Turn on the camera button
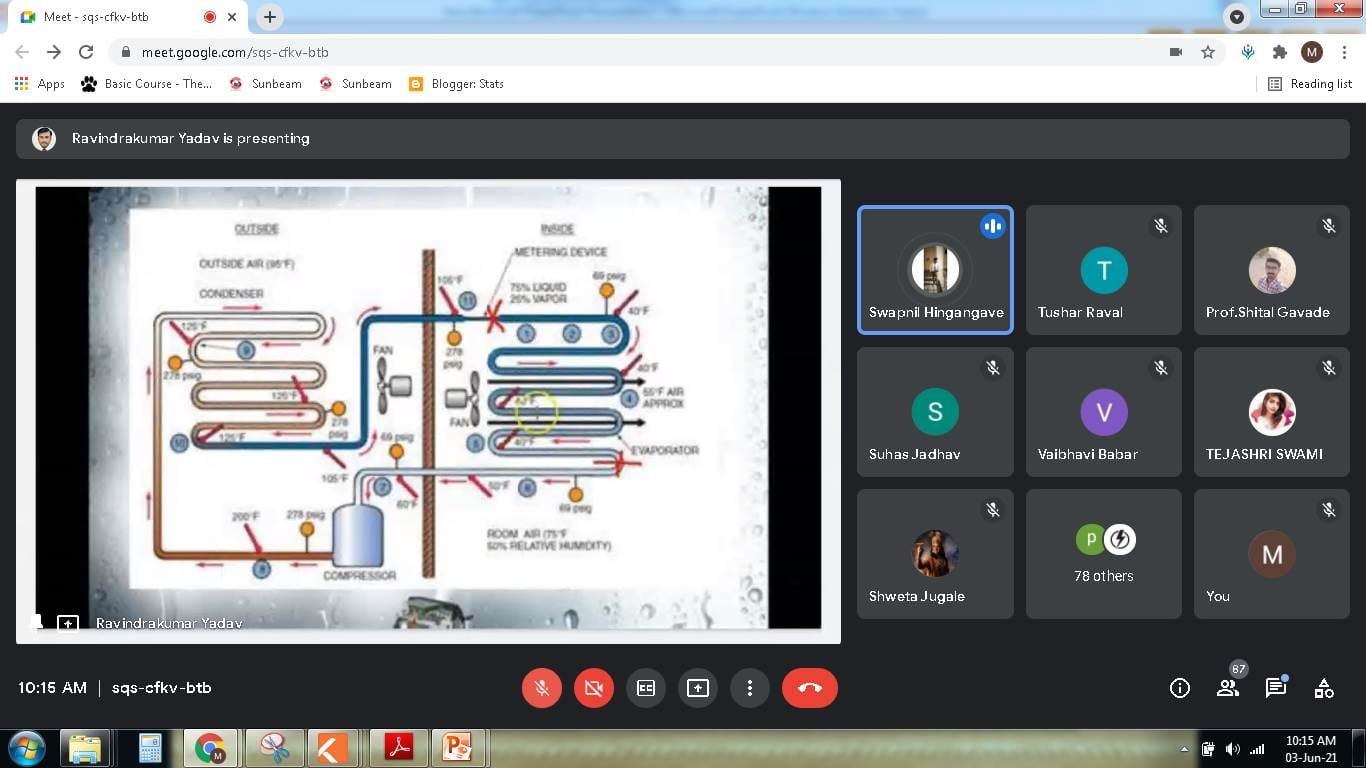The width and height of the screenshot is (1366, 768). coord(593,688)
